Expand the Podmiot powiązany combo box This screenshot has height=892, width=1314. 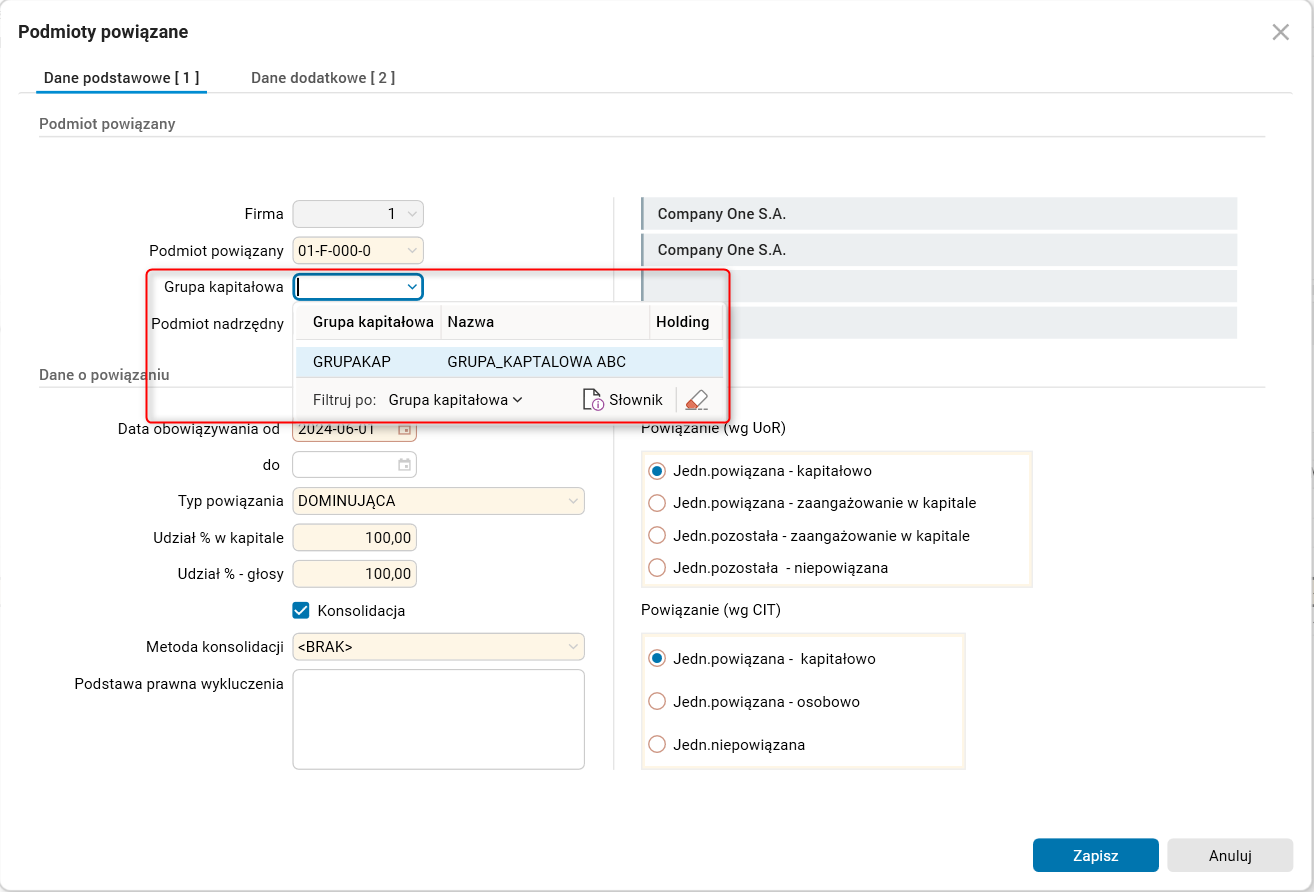412,250
